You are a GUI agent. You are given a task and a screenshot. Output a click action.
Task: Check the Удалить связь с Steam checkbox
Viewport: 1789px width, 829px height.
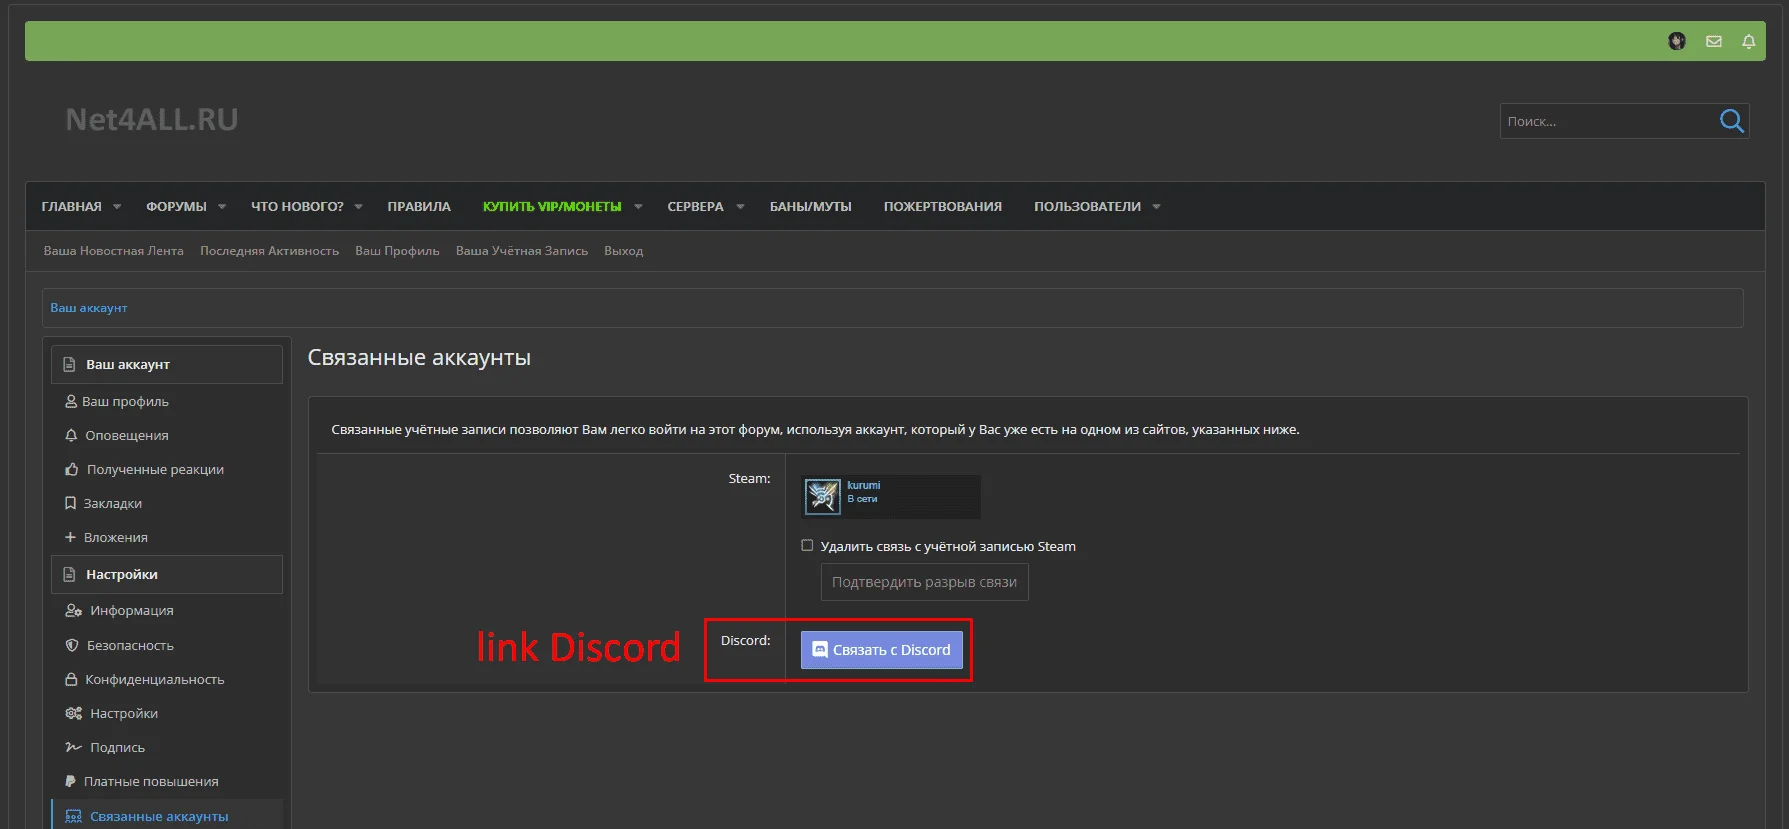coord(807,546)
